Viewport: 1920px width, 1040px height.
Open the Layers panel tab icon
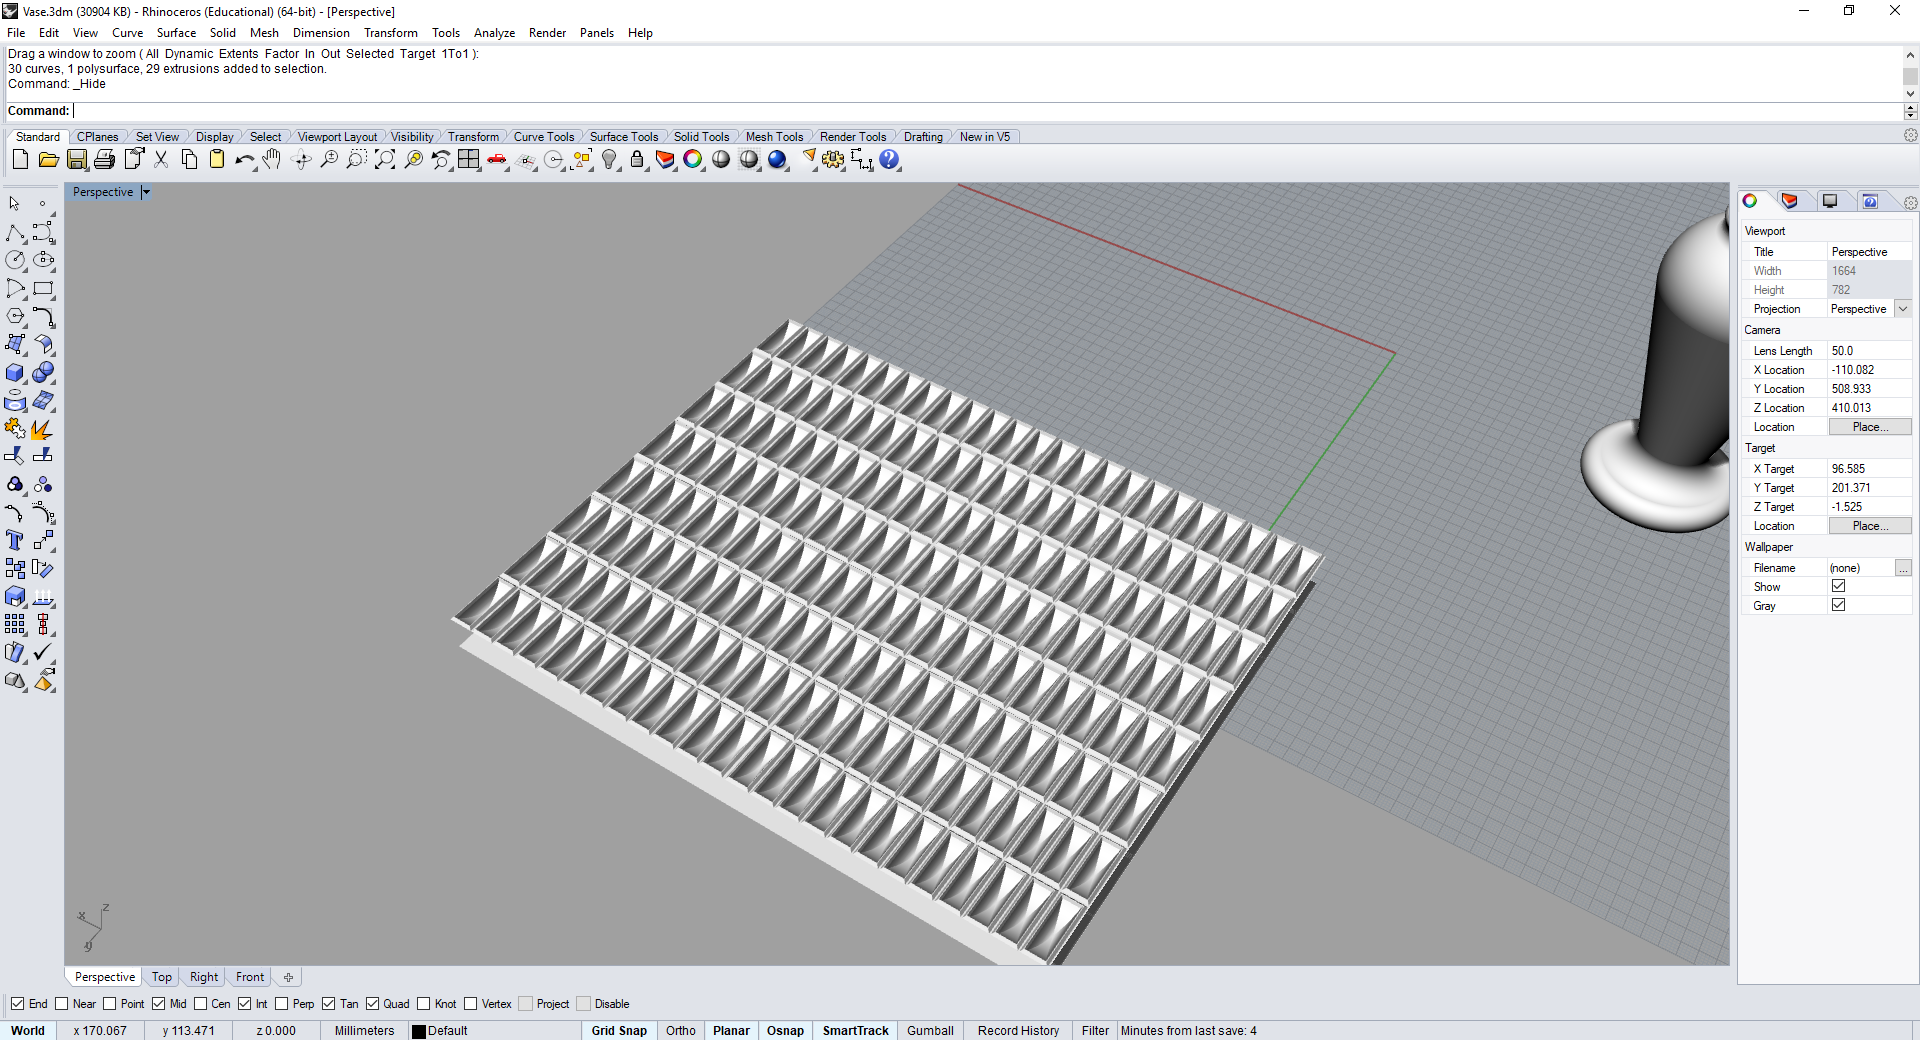[1789, 201]
